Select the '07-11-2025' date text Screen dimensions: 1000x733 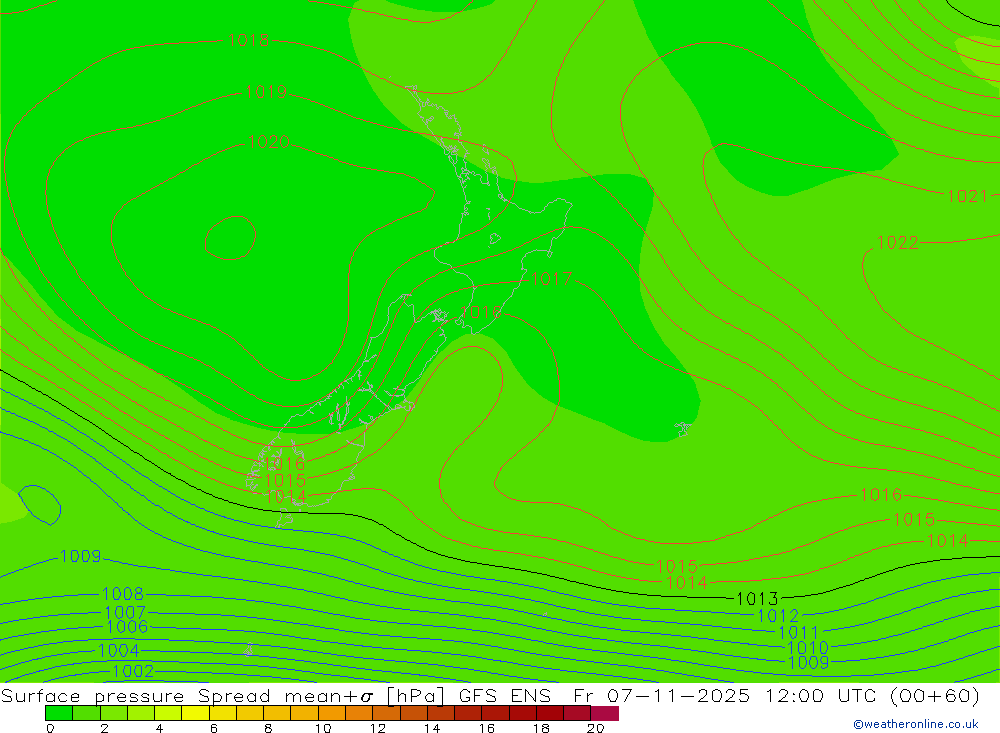pos(678,695)
